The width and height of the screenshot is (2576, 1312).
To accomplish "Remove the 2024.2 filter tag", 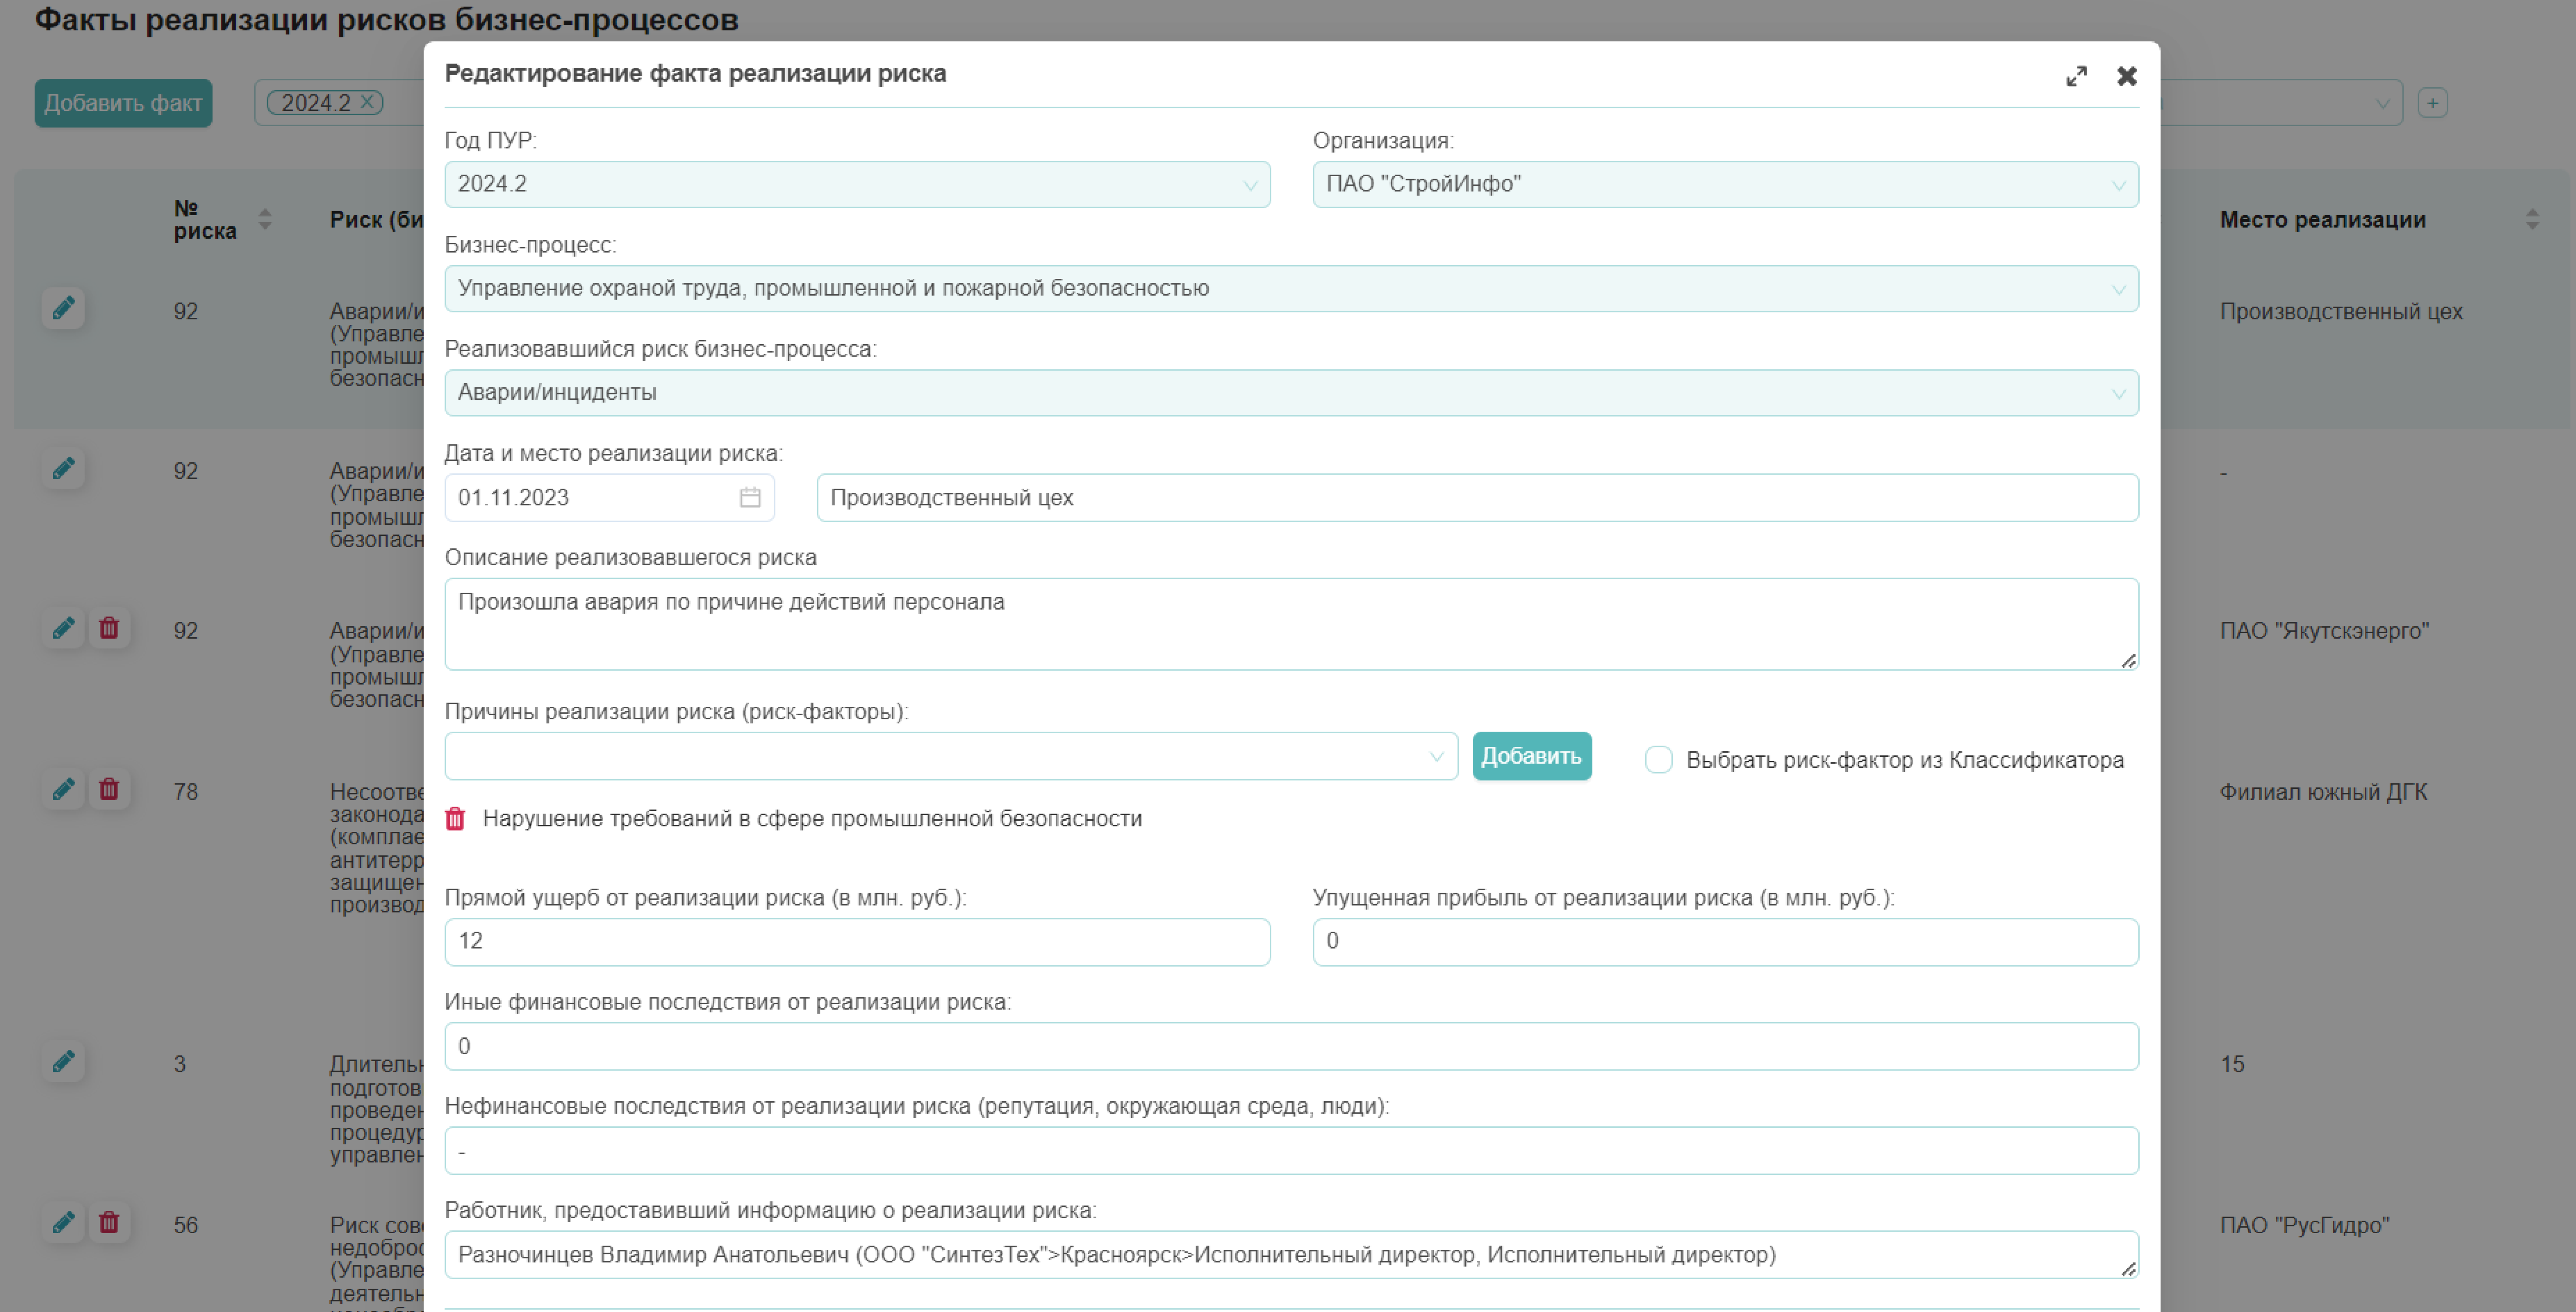I will pyautogui.click(x=367, y=102).
